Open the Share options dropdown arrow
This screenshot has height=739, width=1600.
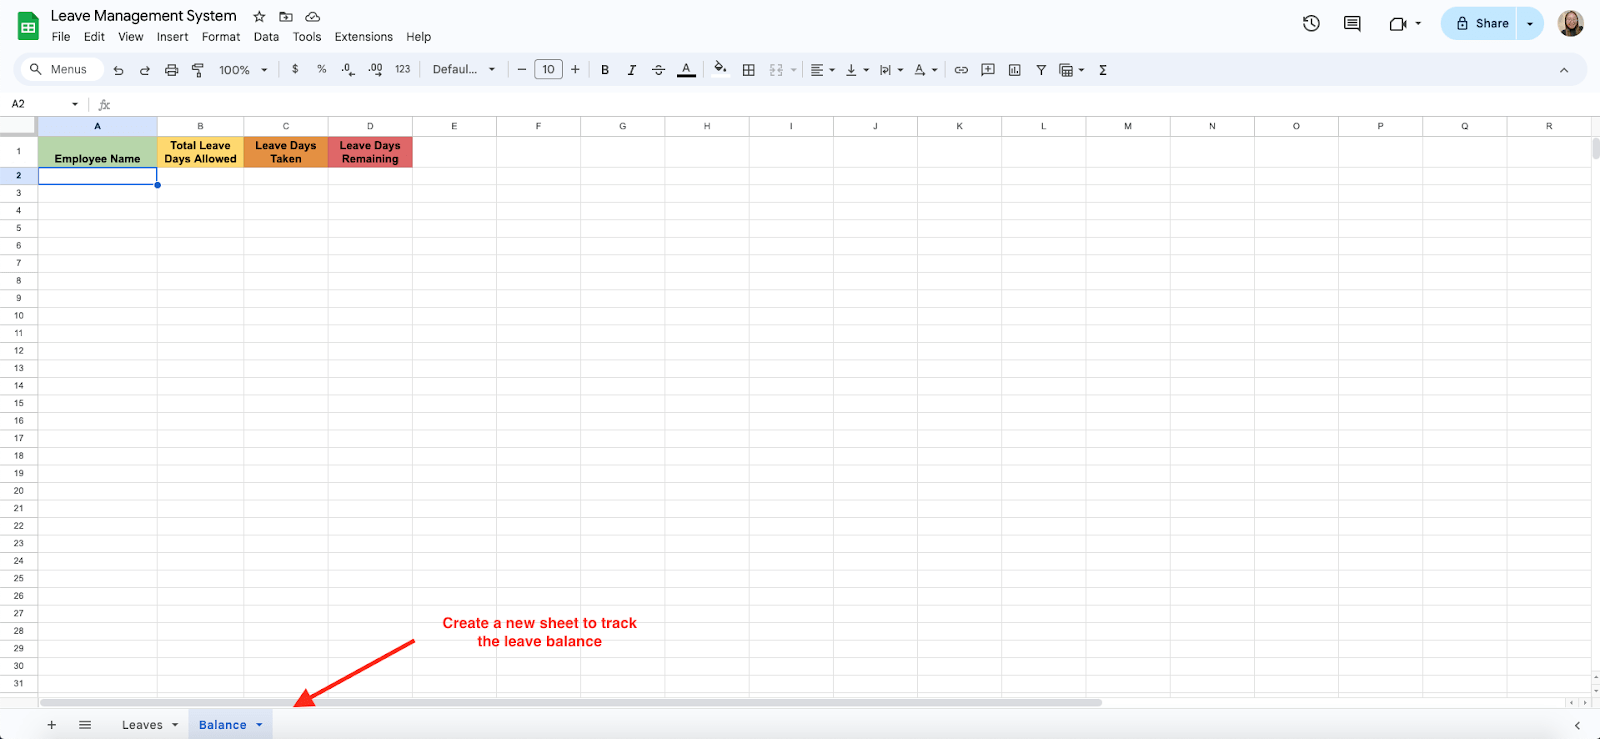[x=1530, y=23]
